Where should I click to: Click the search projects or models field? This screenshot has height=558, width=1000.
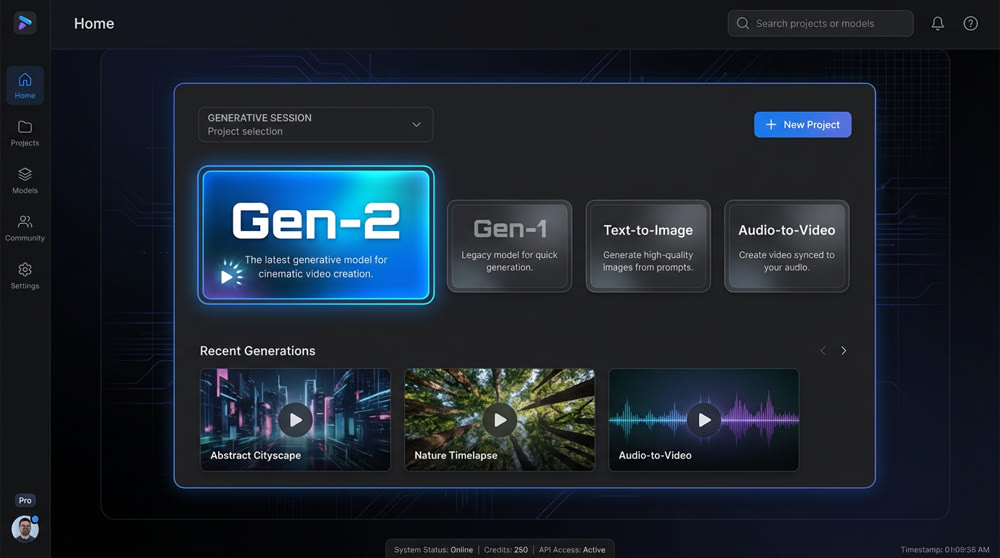[x=820, y=24]
